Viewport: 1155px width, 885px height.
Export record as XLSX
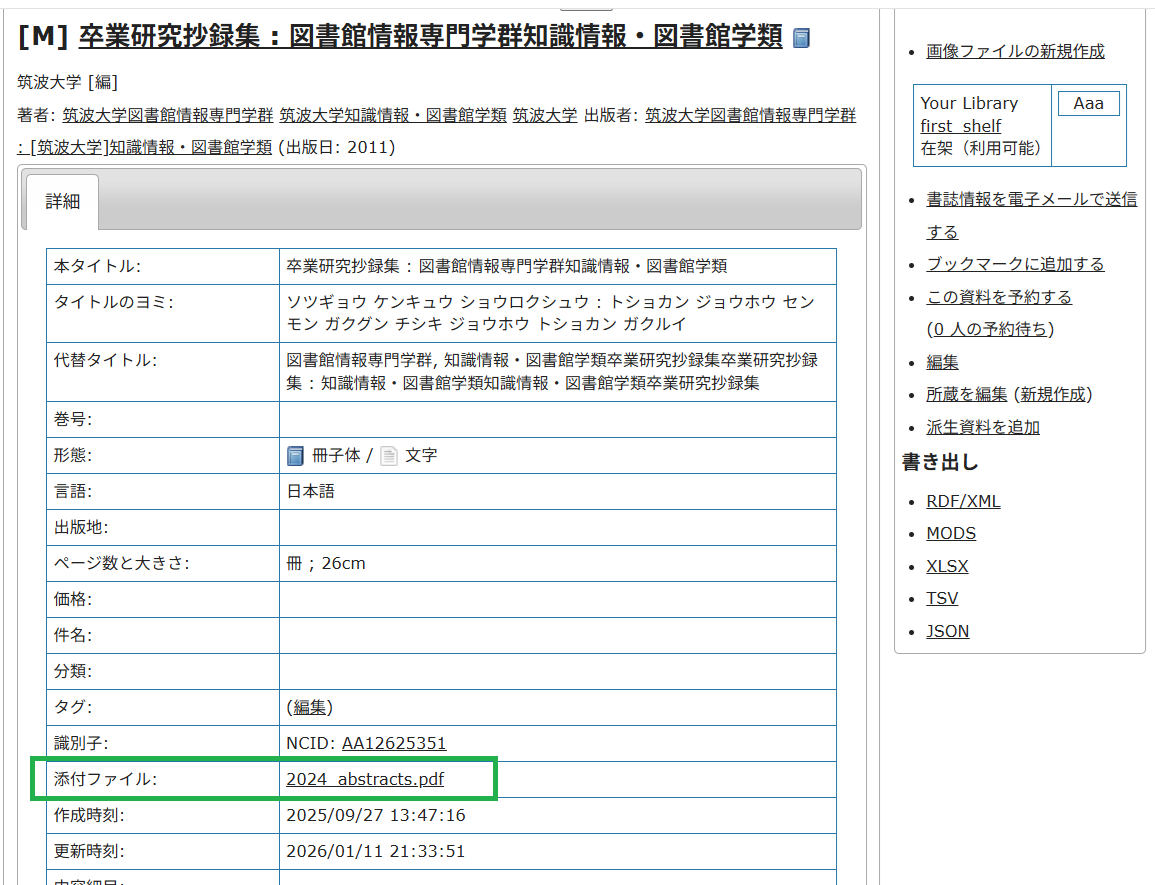coord(947,566)
